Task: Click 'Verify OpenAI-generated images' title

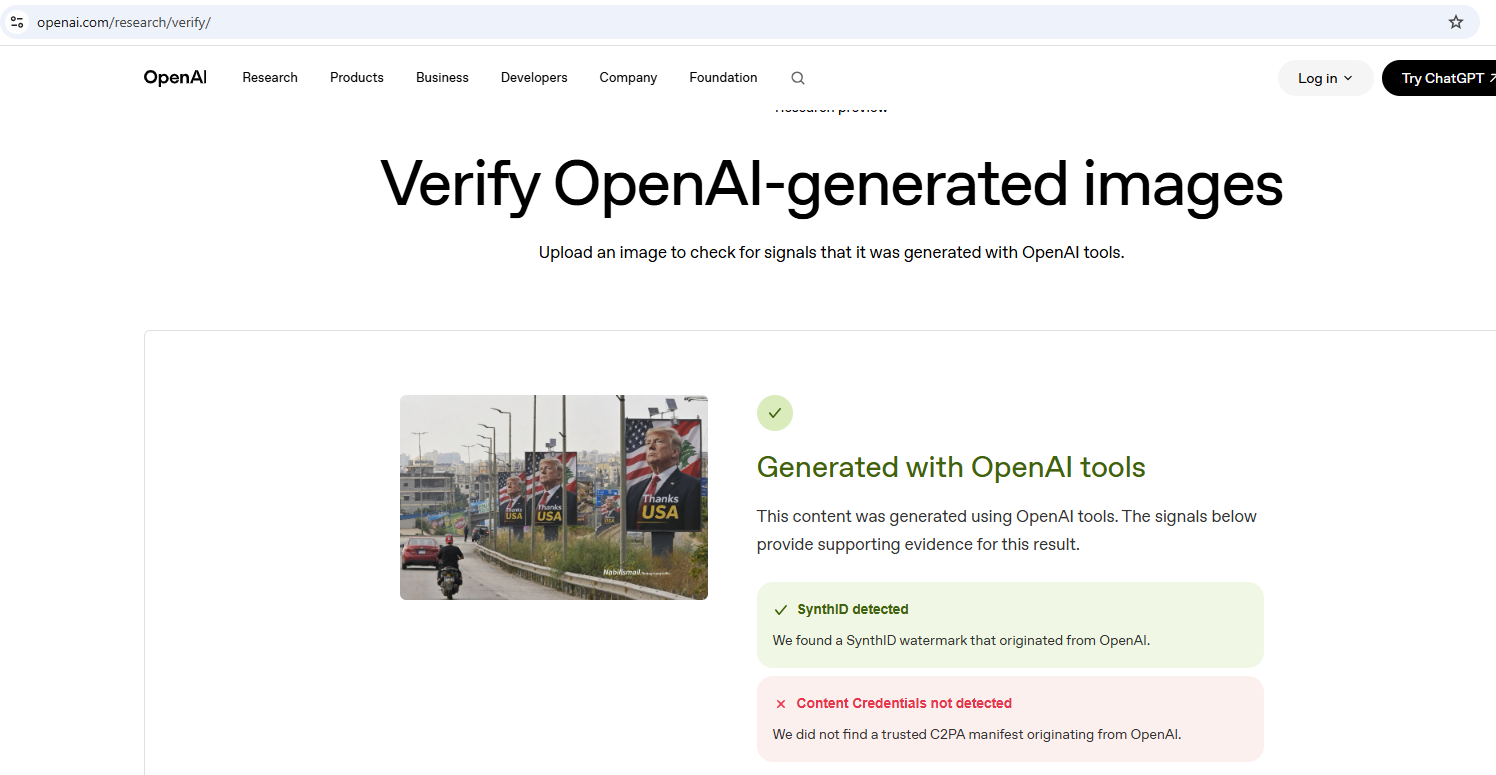Action: 832,184
